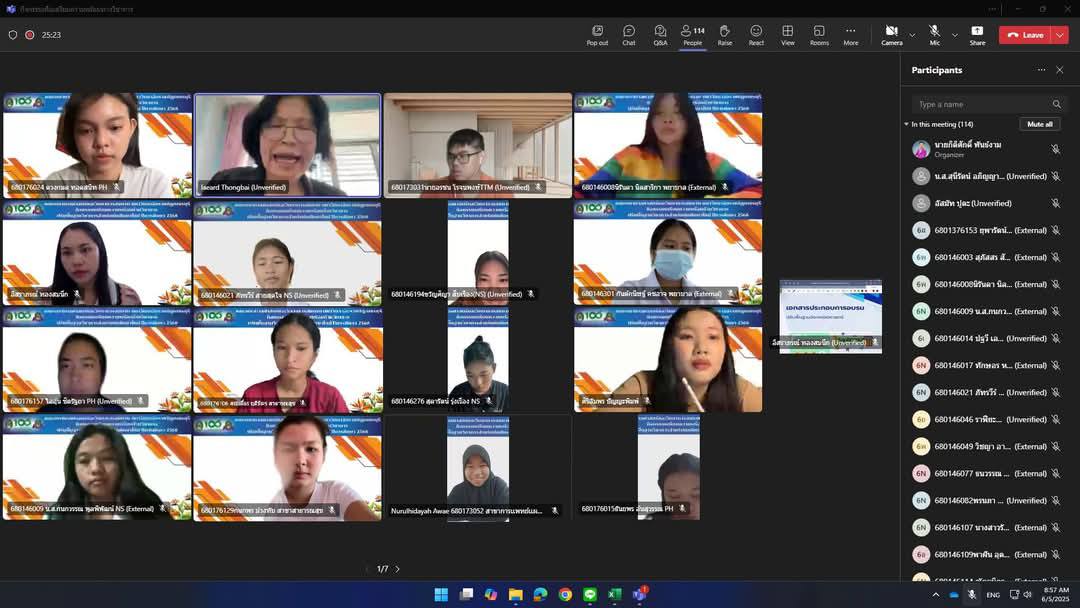The width and height of the screenshot is (1080, 608).
Task: Open the Chat panel
Action: pos(628,34)
